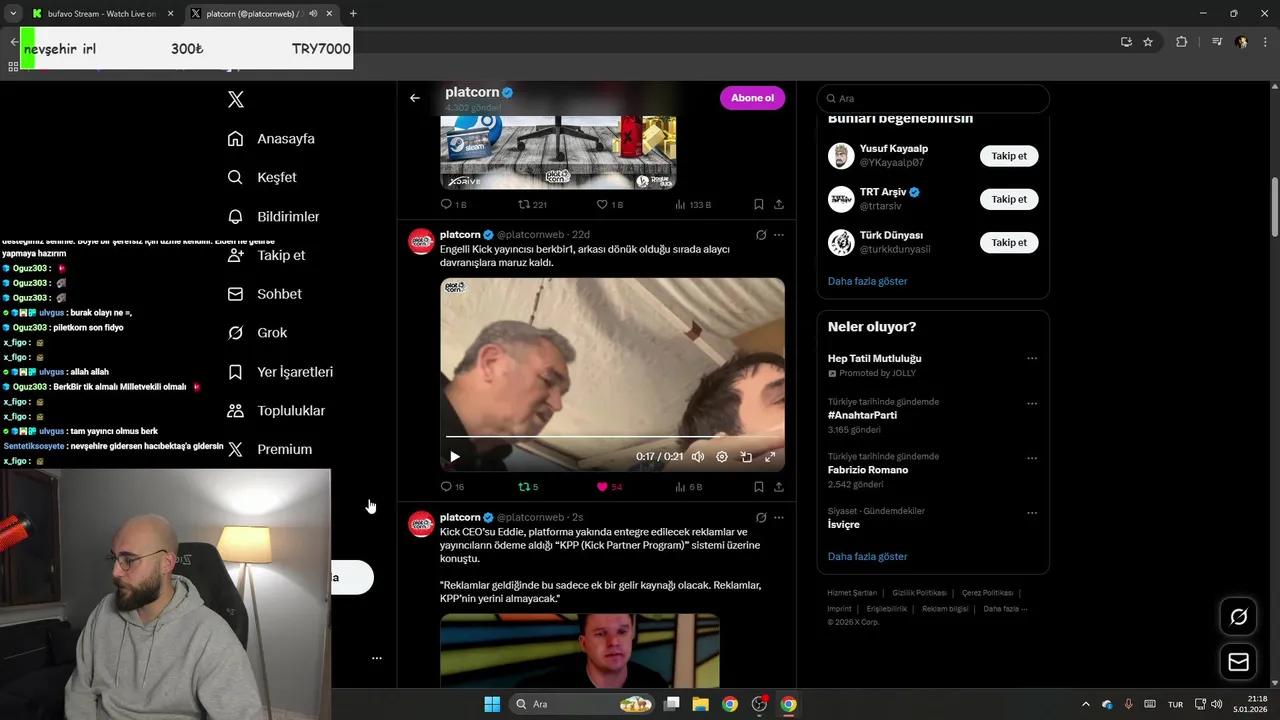Reply to the top post (1 B replies)
The width and height of the screenshot is (1280, 720).
(453, 204)
